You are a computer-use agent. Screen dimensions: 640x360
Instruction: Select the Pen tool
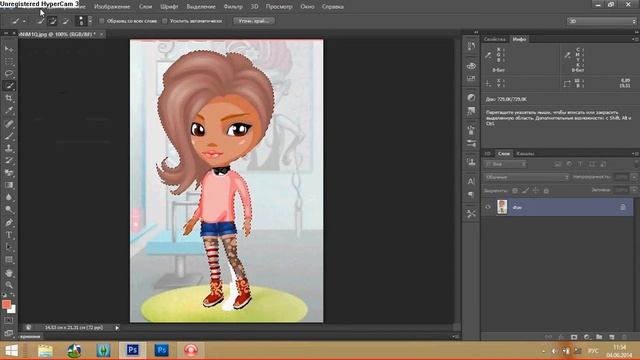(x=9, y=223)
